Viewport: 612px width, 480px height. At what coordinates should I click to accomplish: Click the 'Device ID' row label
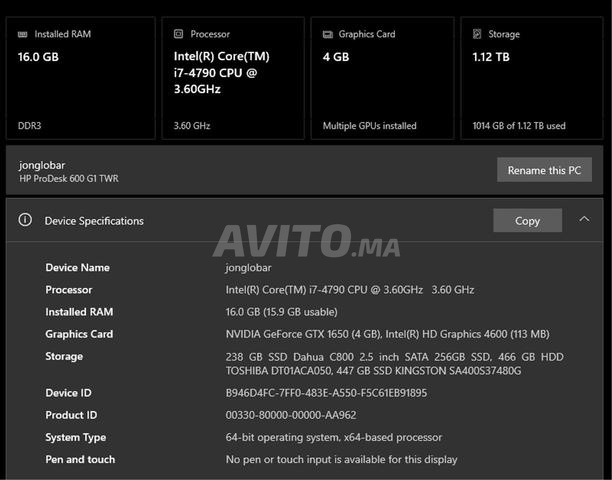(68, 393)
